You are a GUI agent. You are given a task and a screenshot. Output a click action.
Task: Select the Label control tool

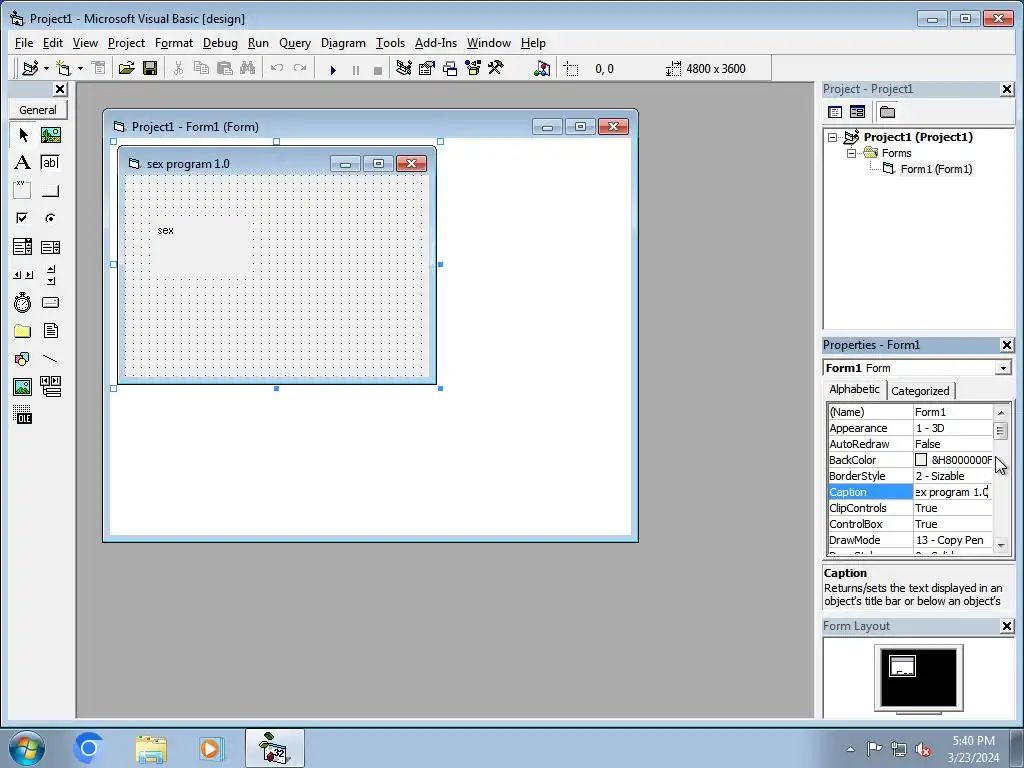[x=23, y=163]
